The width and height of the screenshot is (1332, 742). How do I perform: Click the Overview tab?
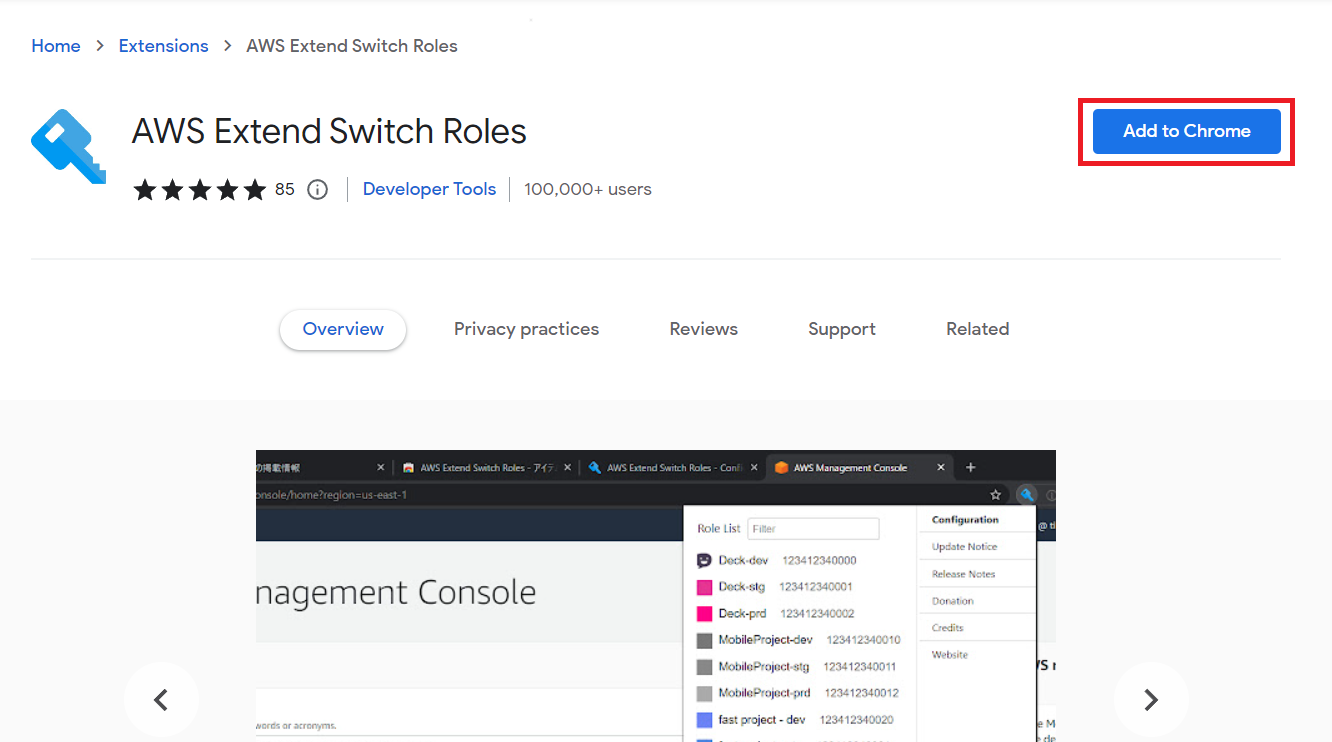(342, 328)
